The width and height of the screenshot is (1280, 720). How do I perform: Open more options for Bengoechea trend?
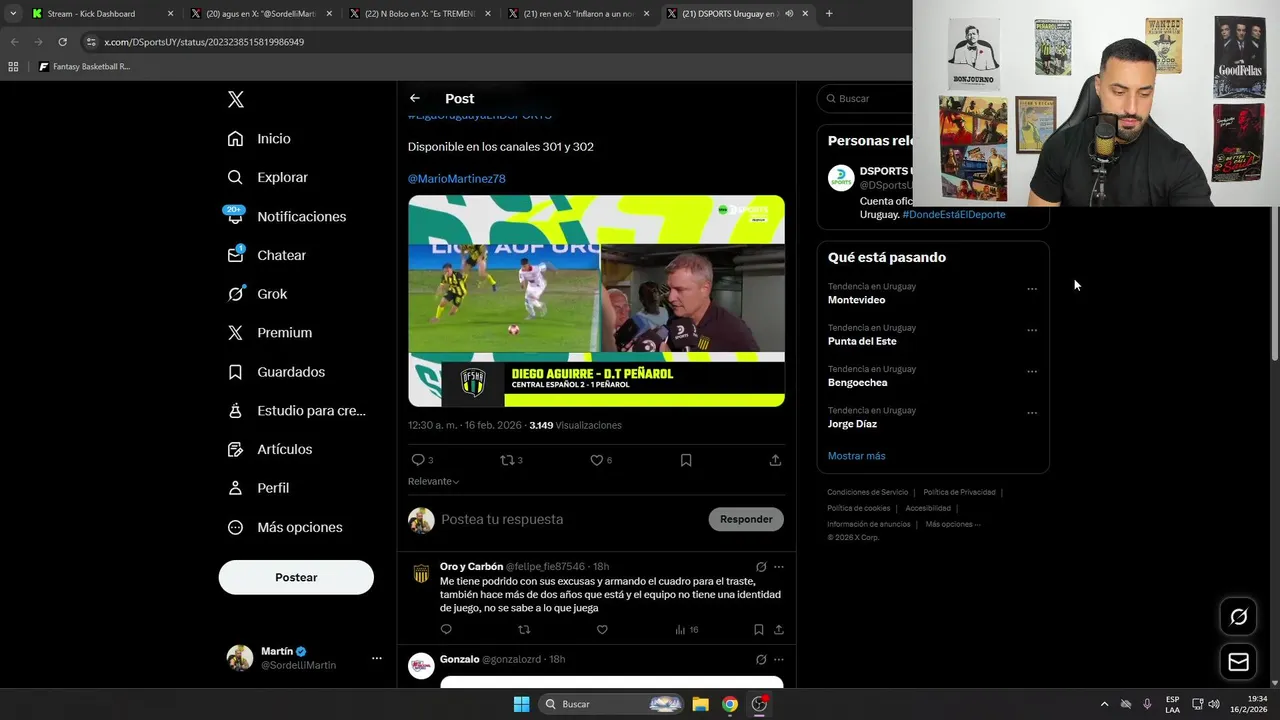click(1032, 372)
